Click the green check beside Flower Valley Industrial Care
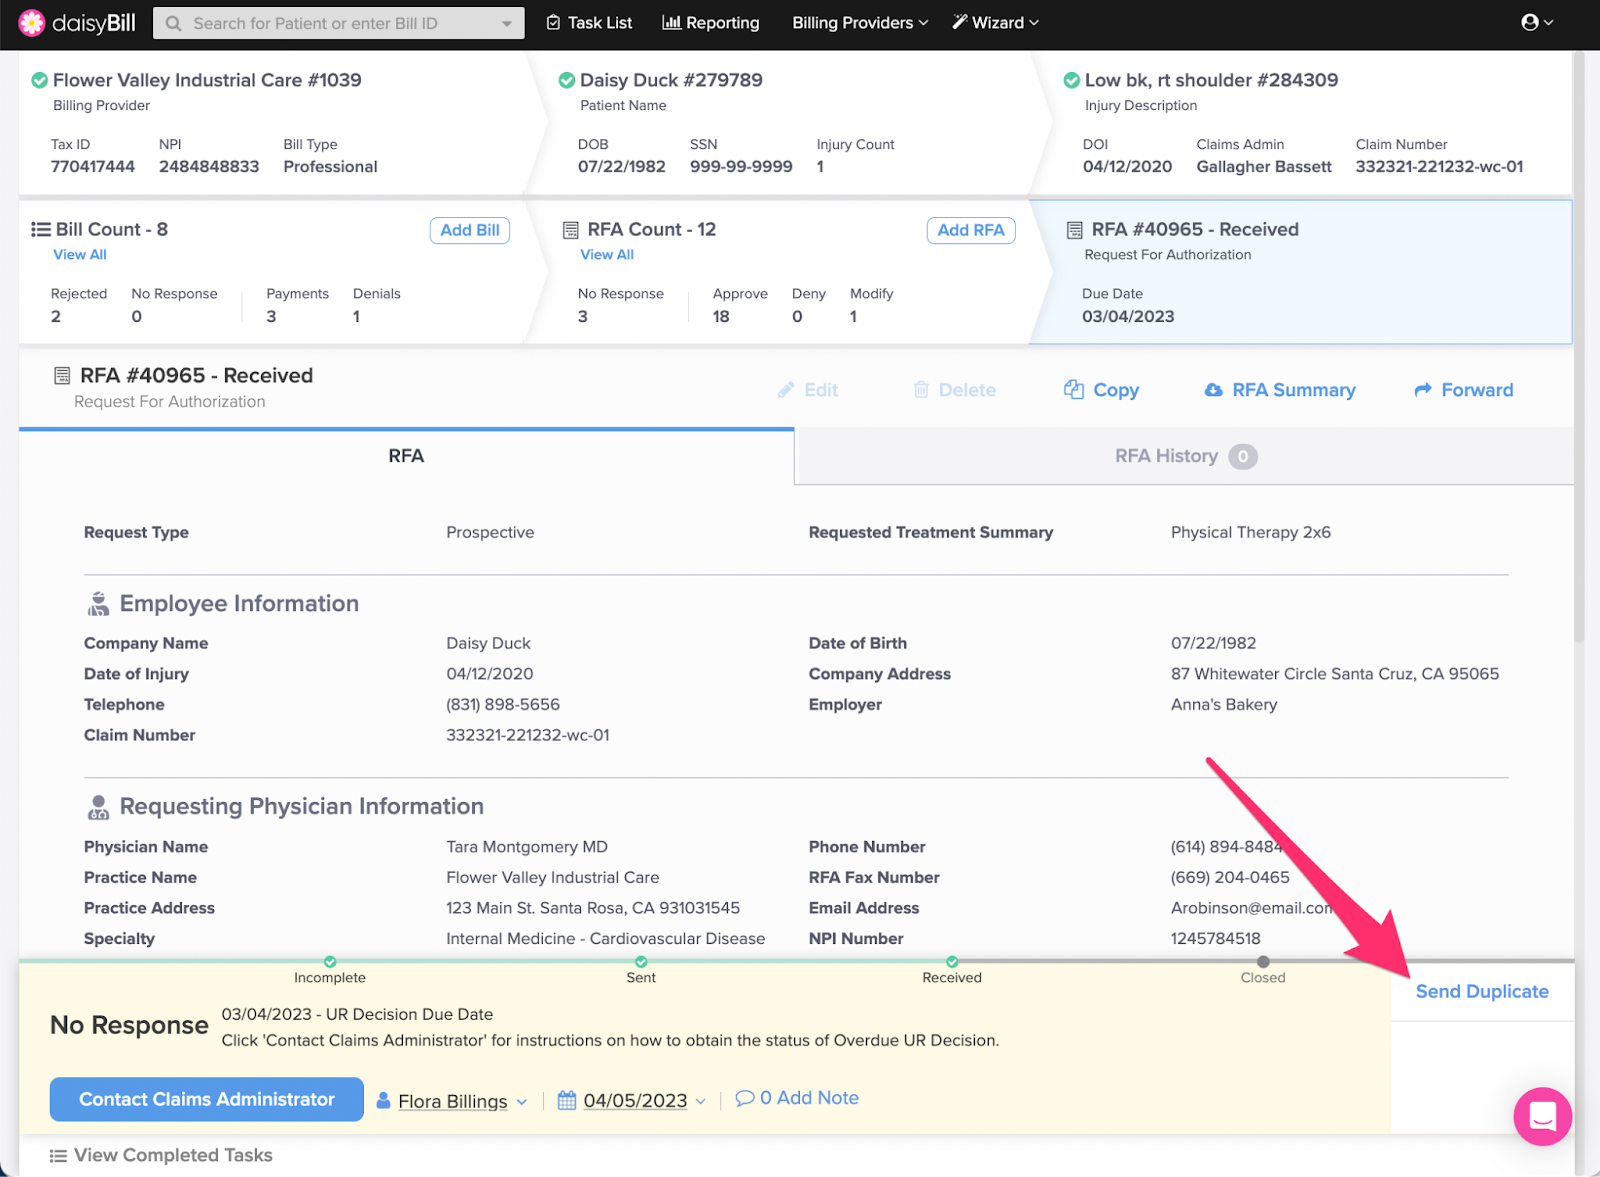 [x=40, y=80]
